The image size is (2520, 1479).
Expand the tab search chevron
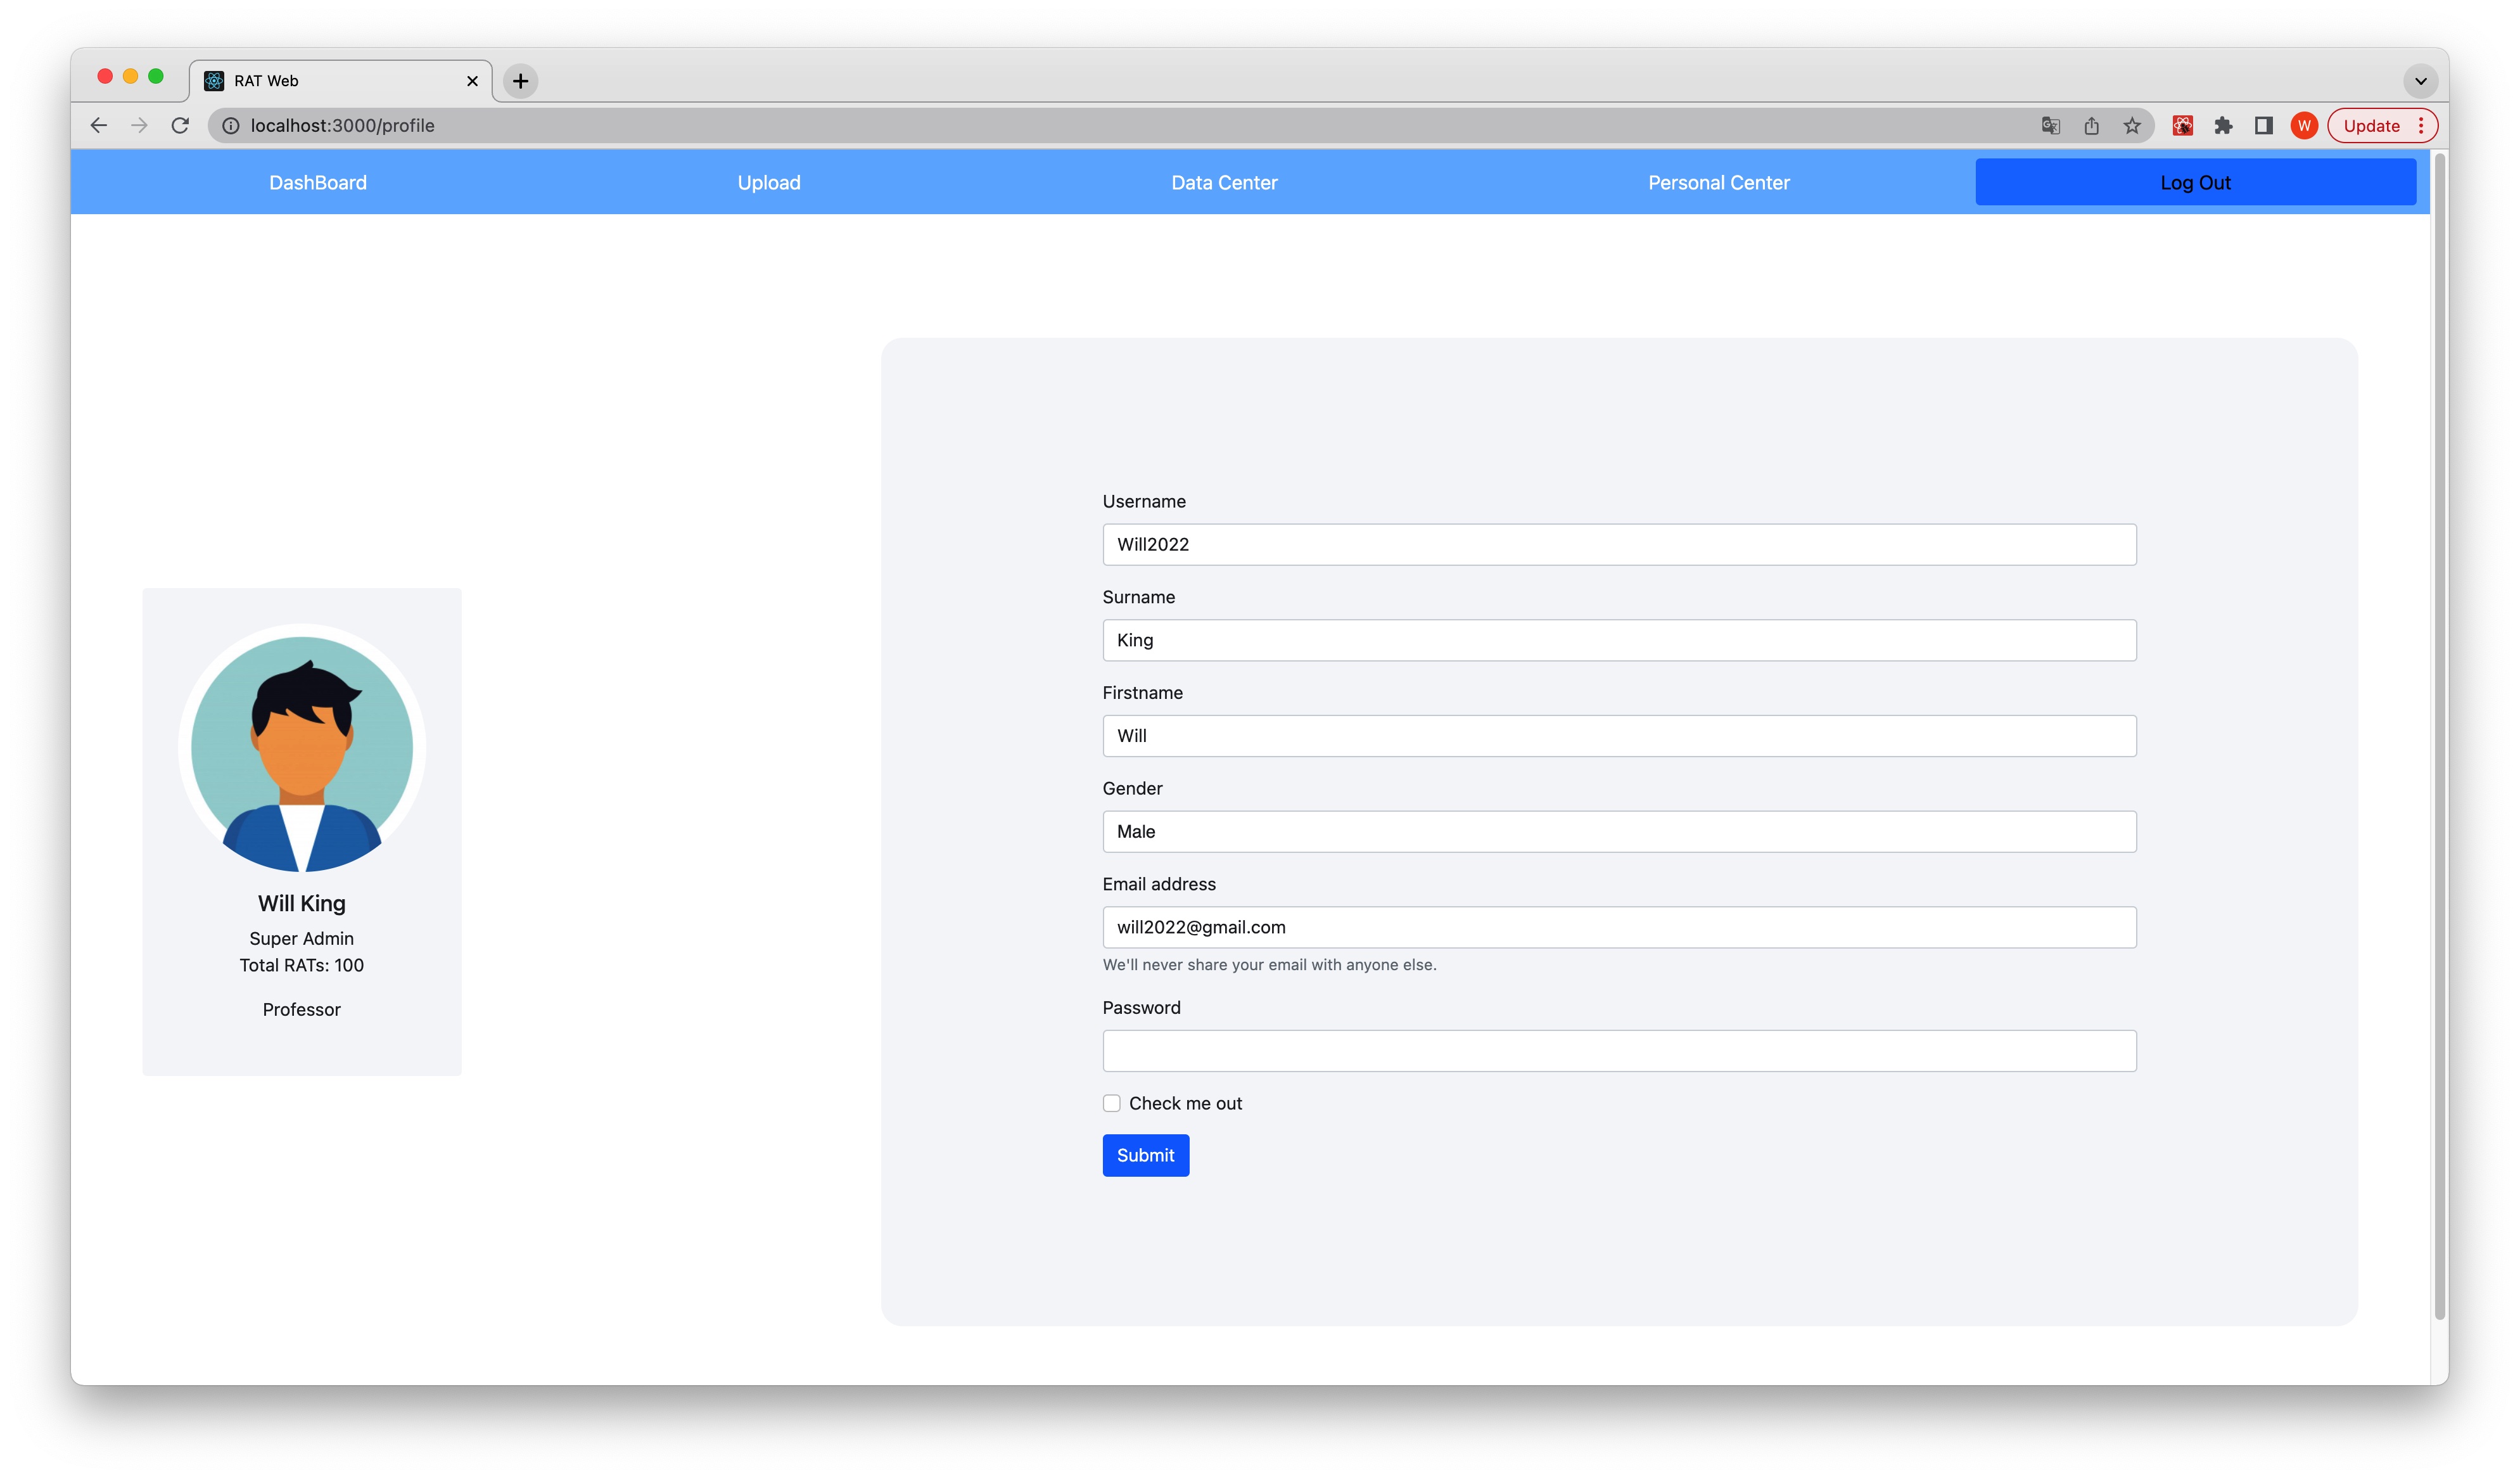click(2420, 81)
